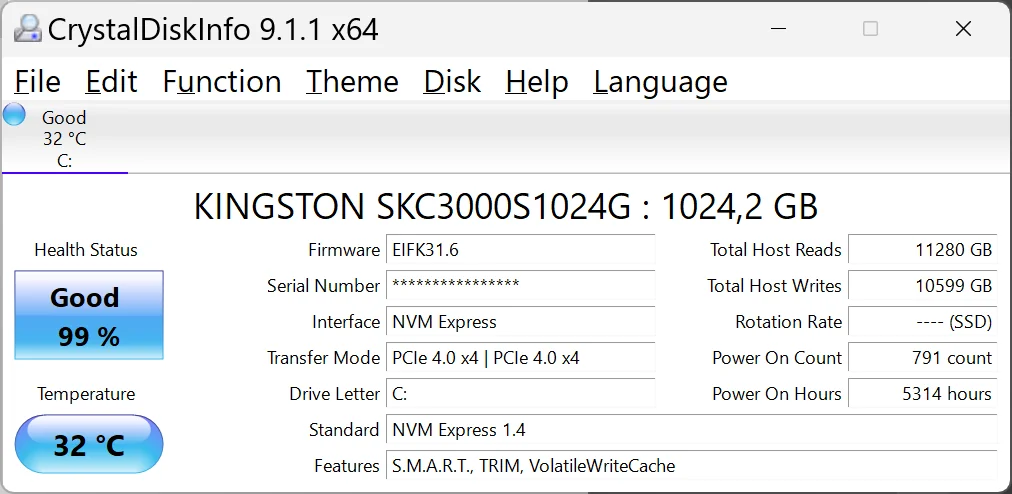Click the KINGSTON SKC3000S1024G drive title
This screenshot has width=1012, height=494.
(x=506, y=207)
